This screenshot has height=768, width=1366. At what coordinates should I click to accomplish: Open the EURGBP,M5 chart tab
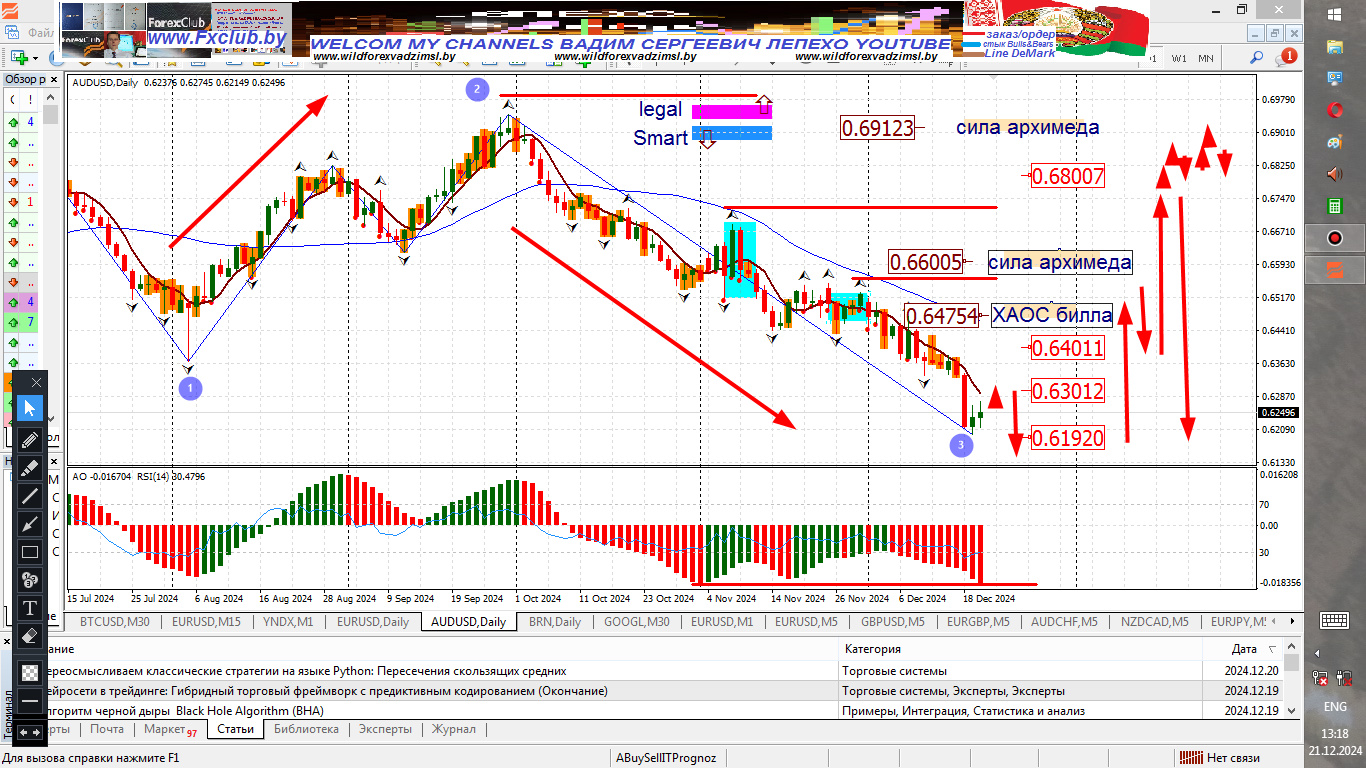click(x=978, y=622)
